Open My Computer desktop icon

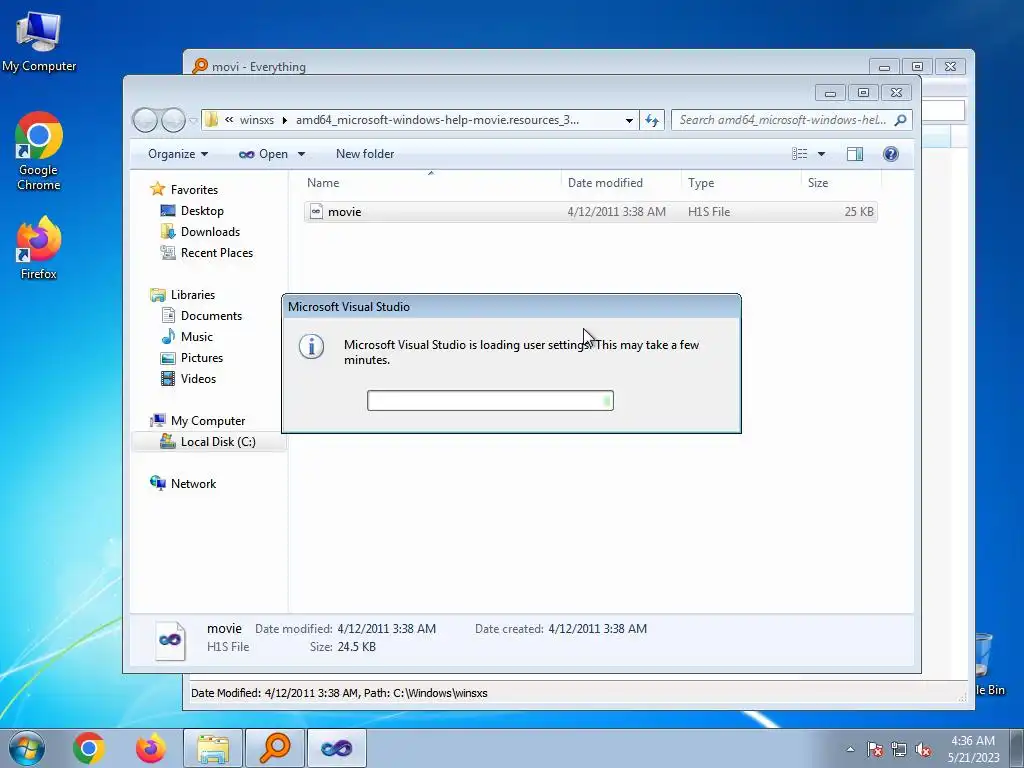pyautogui.click(x=39, y=40)
